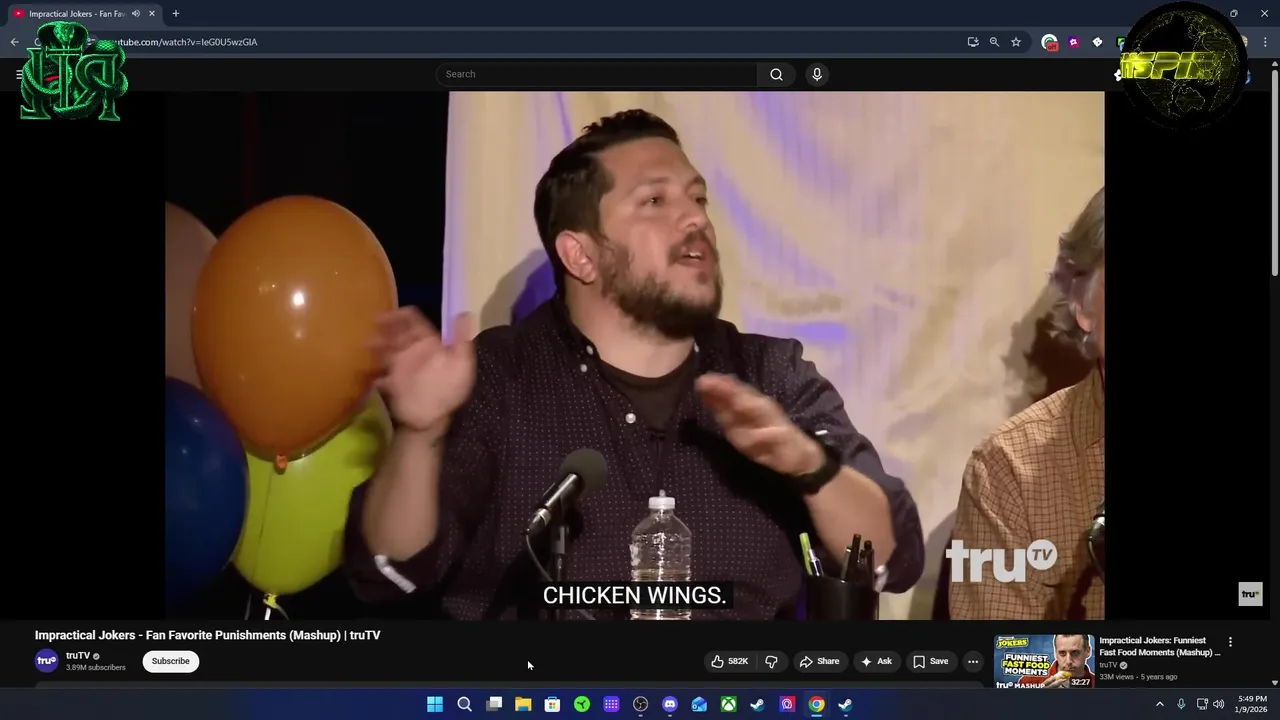Screen dimensions: 1280x720
Task: Click the install/cast icon in address bar
Action: (973, 42)
